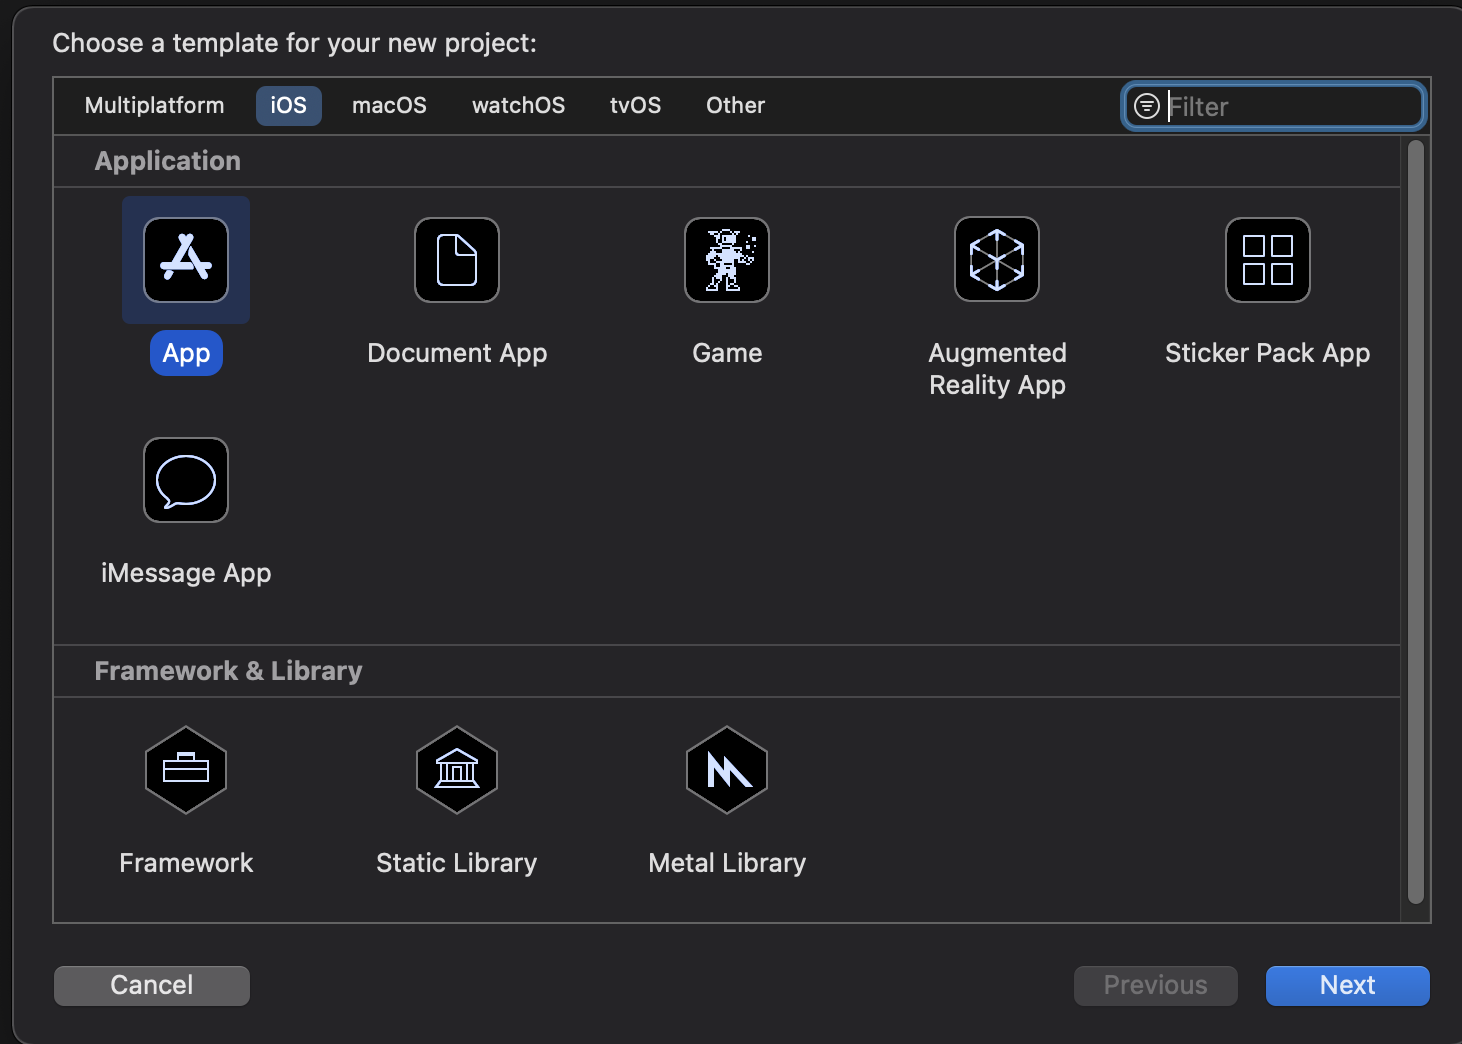Cancel the new project dialog

152,986
